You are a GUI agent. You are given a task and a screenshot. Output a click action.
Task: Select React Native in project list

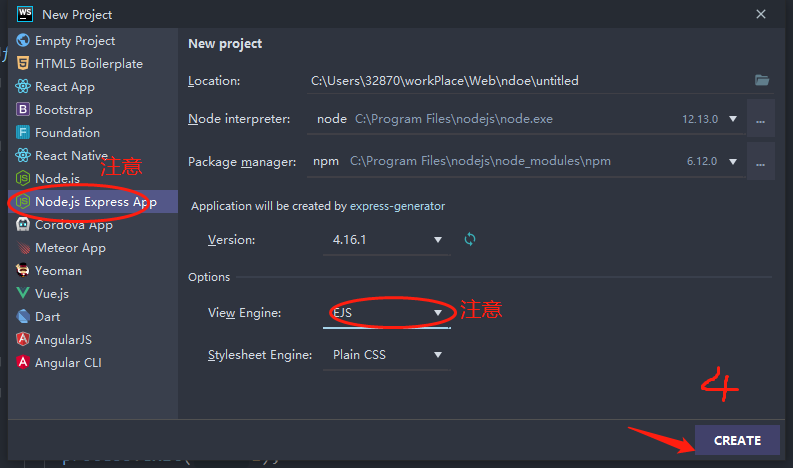tap(93, 155)
